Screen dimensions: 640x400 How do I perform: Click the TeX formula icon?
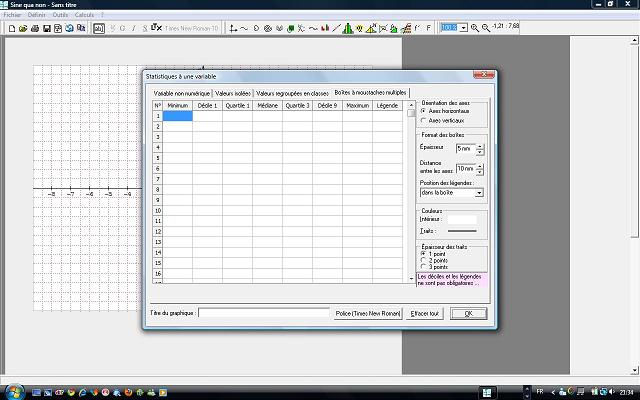(156, 28)
